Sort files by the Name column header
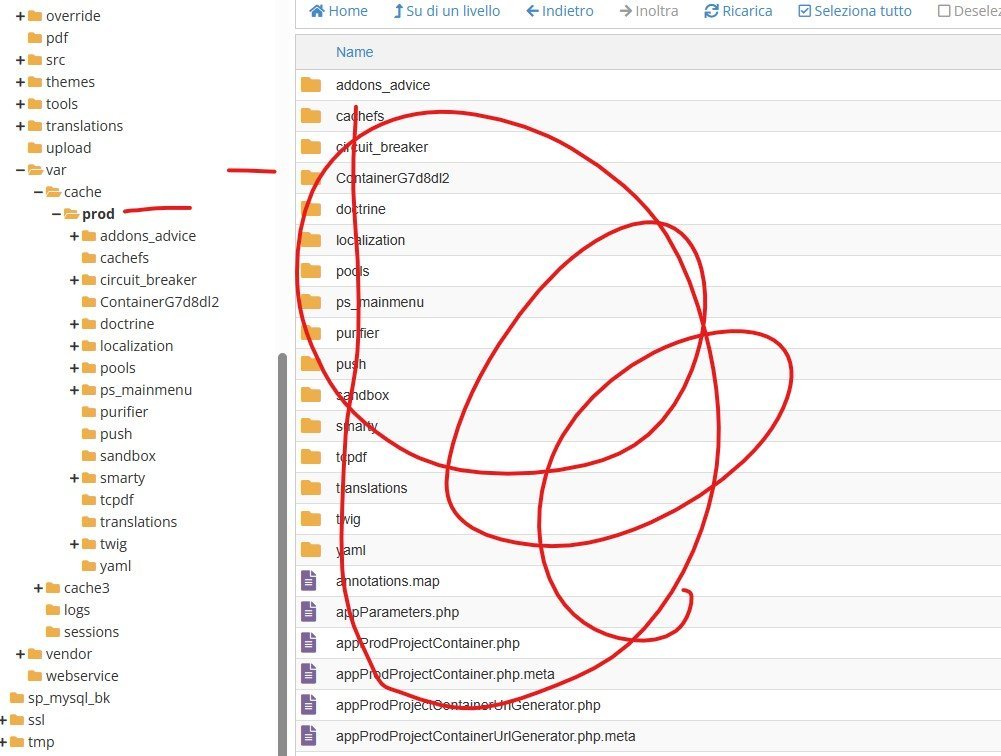Viewport: 1001px width, 756px height. [x=354, y=52]
